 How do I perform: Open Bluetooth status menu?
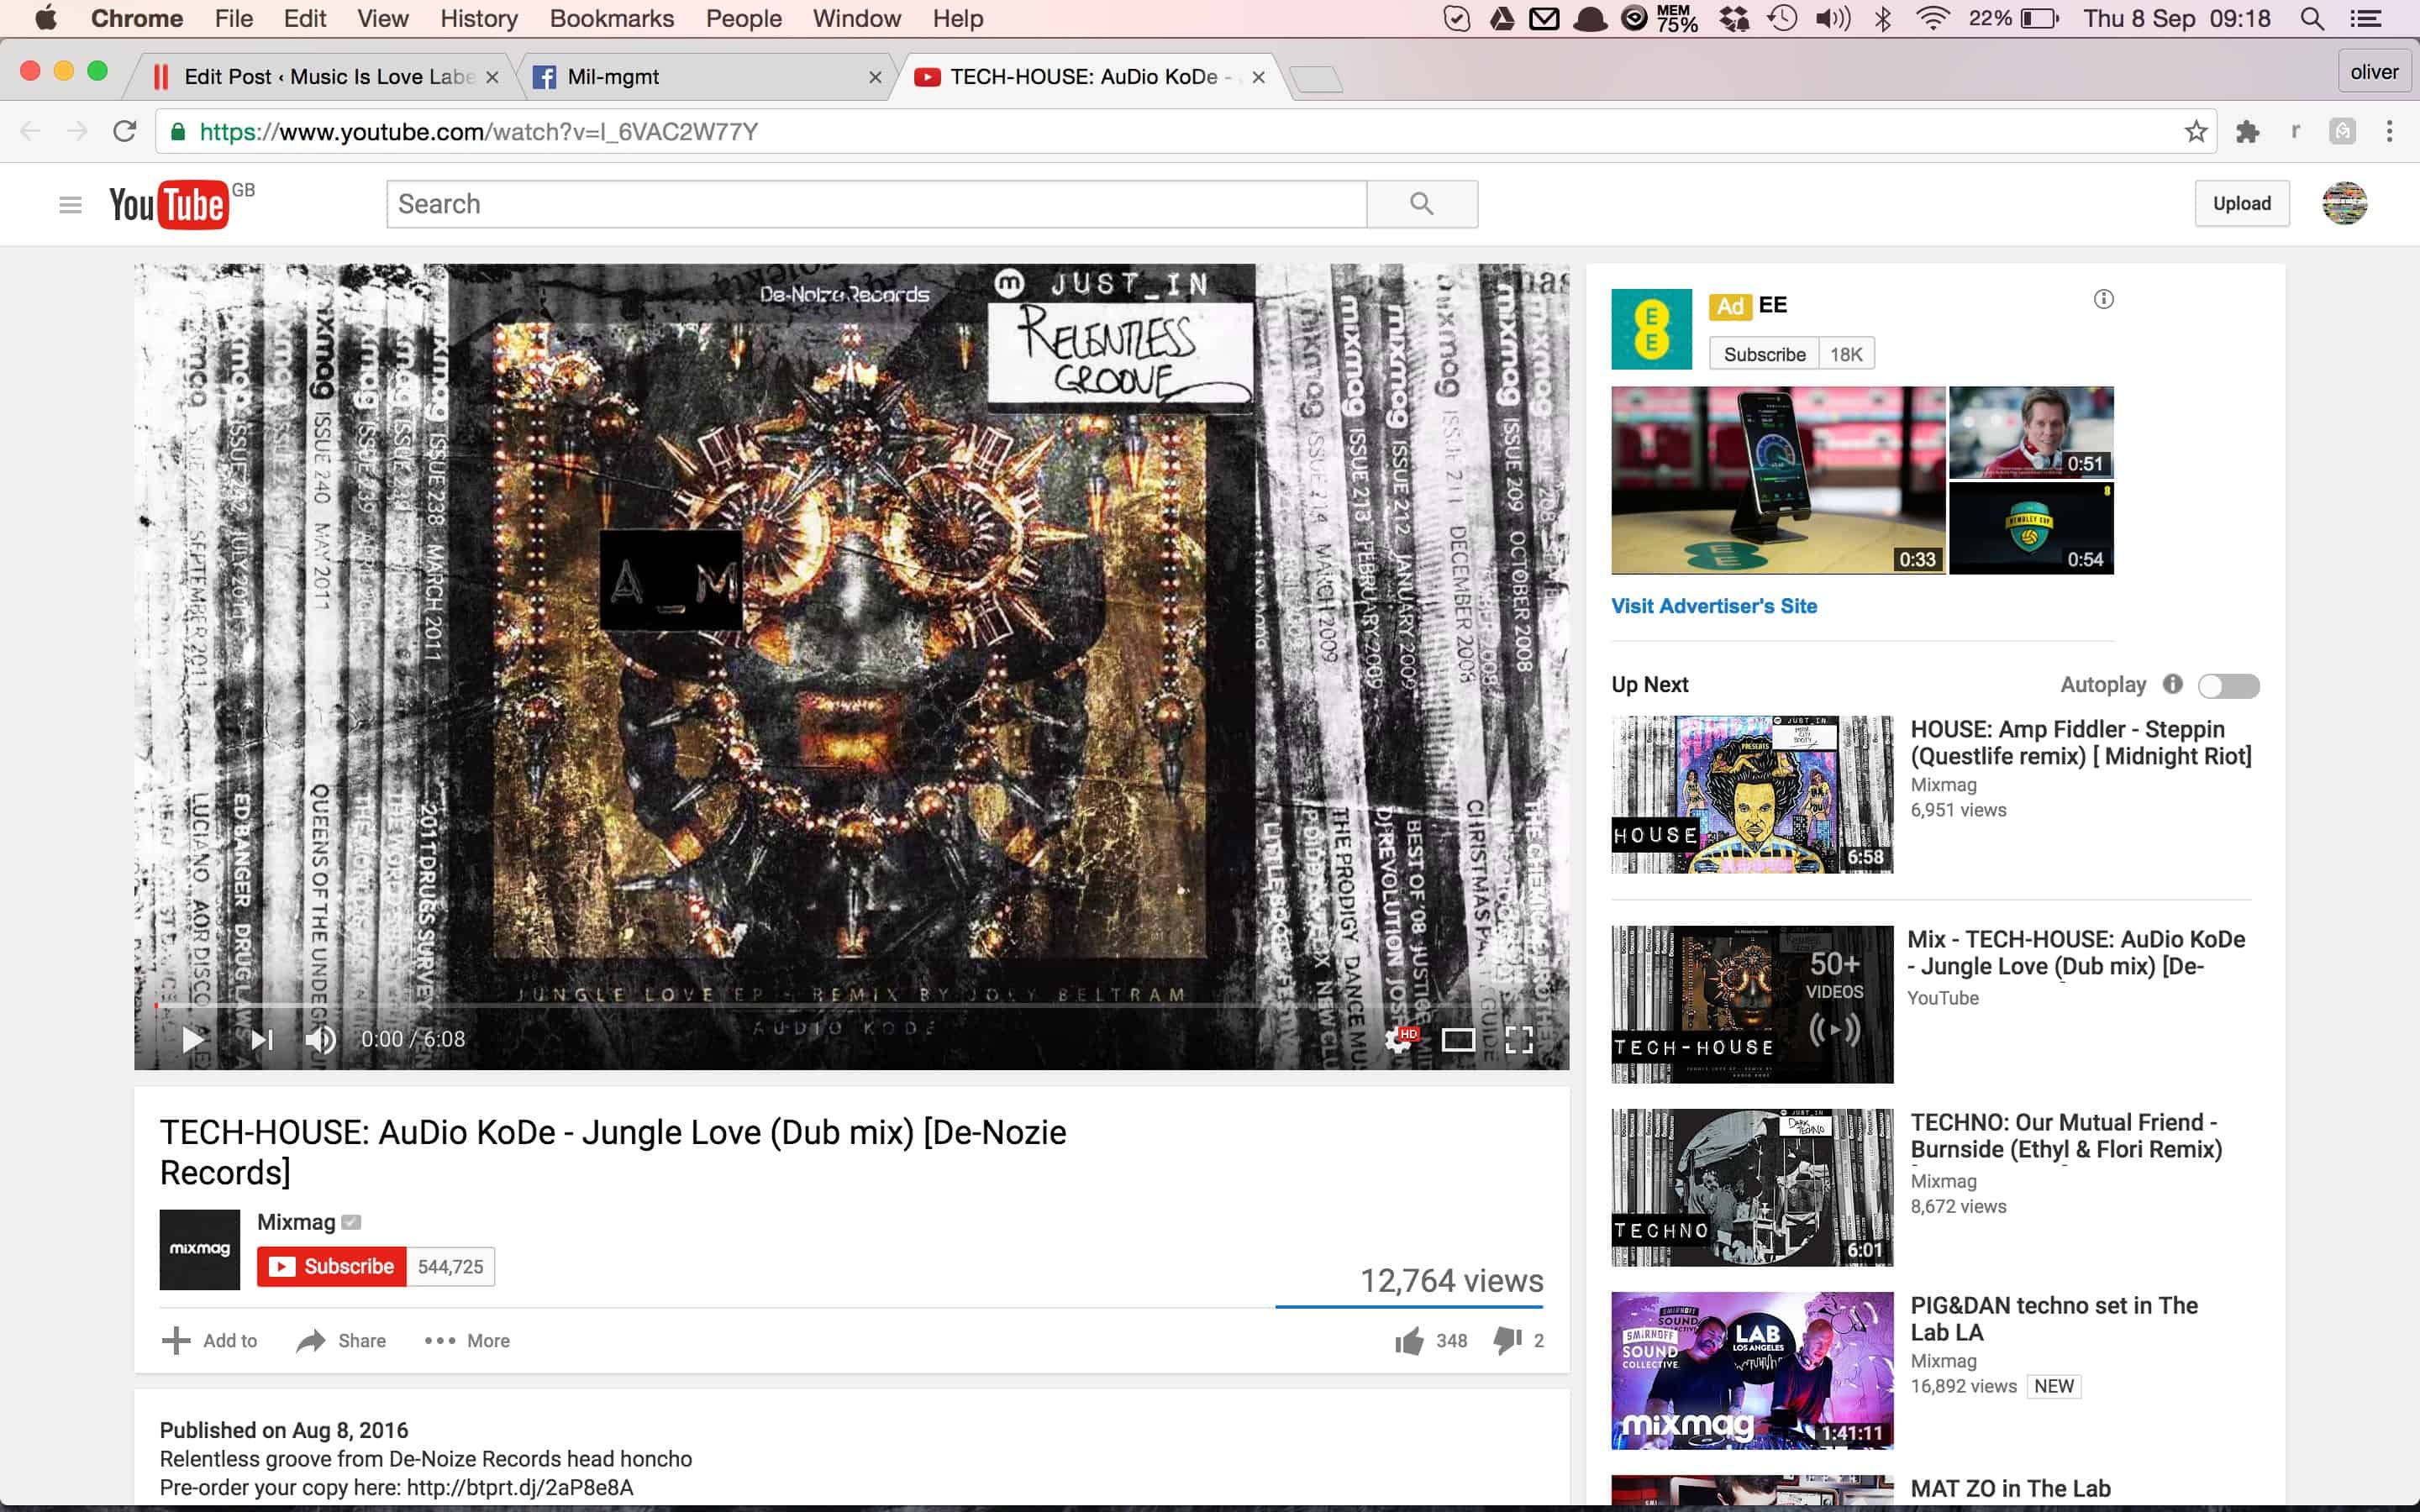(x=1883, y=18)
